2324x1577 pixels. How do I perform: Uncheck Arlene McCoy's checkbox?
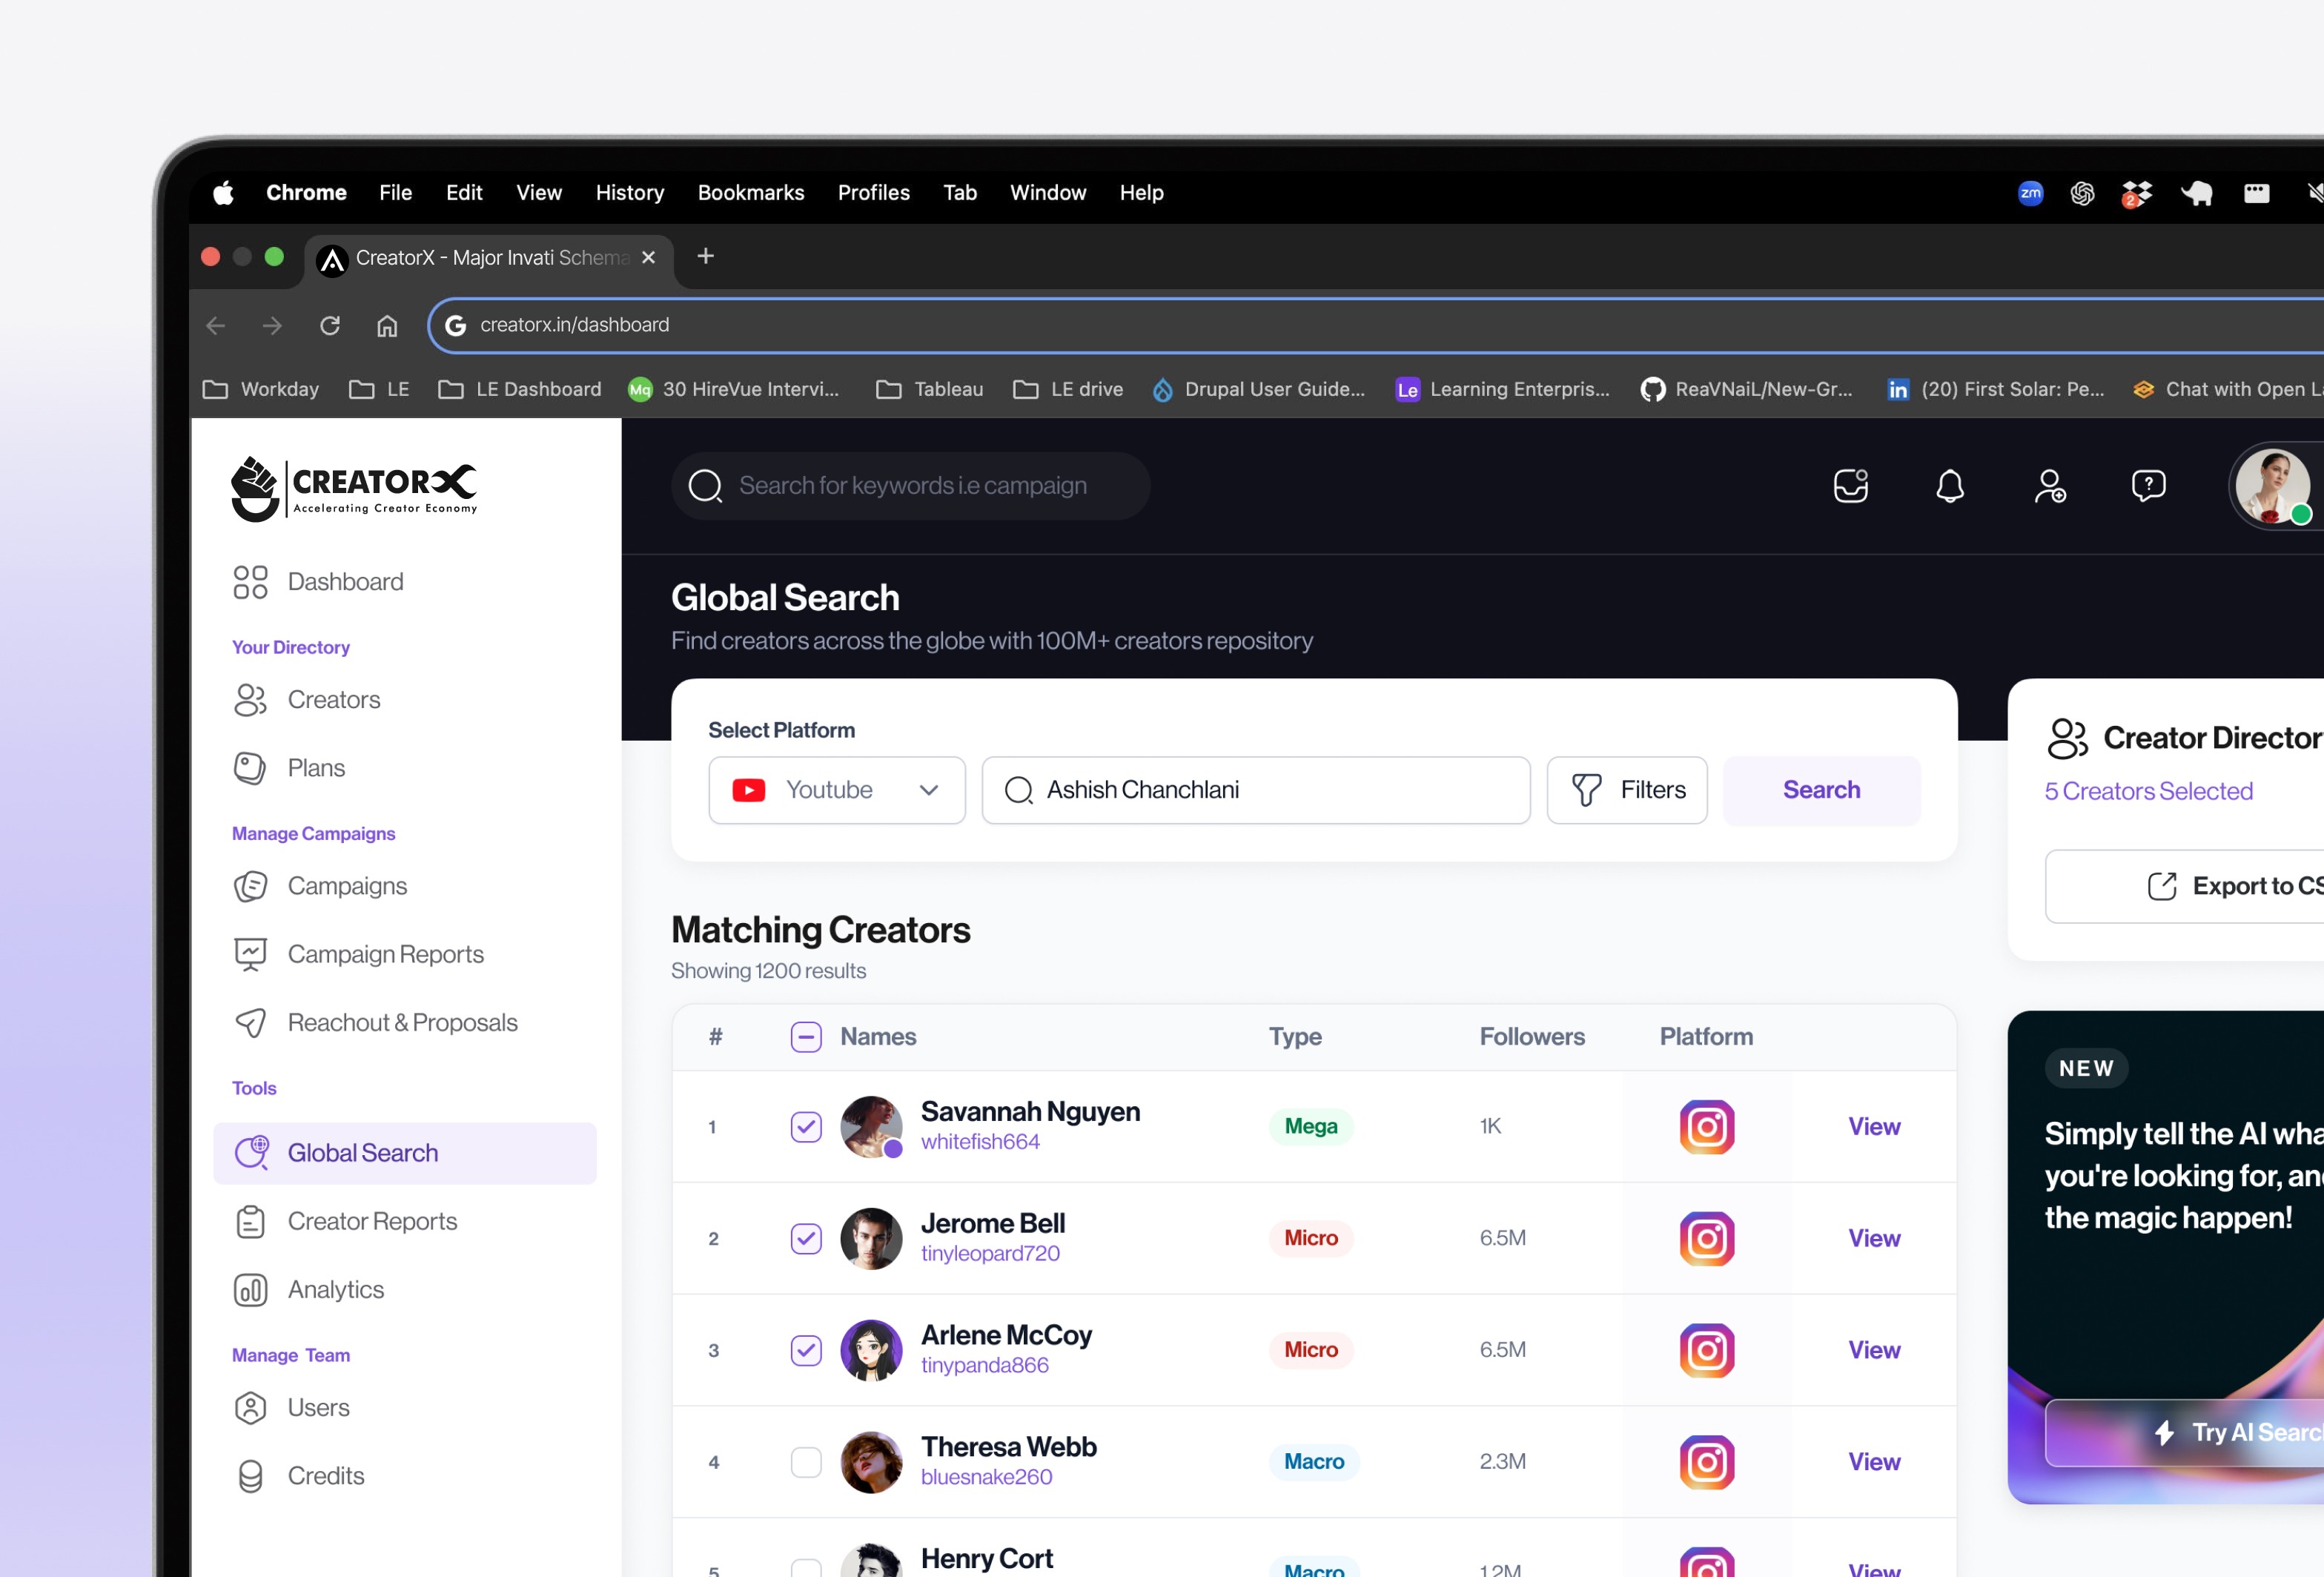coord(806,1351)
